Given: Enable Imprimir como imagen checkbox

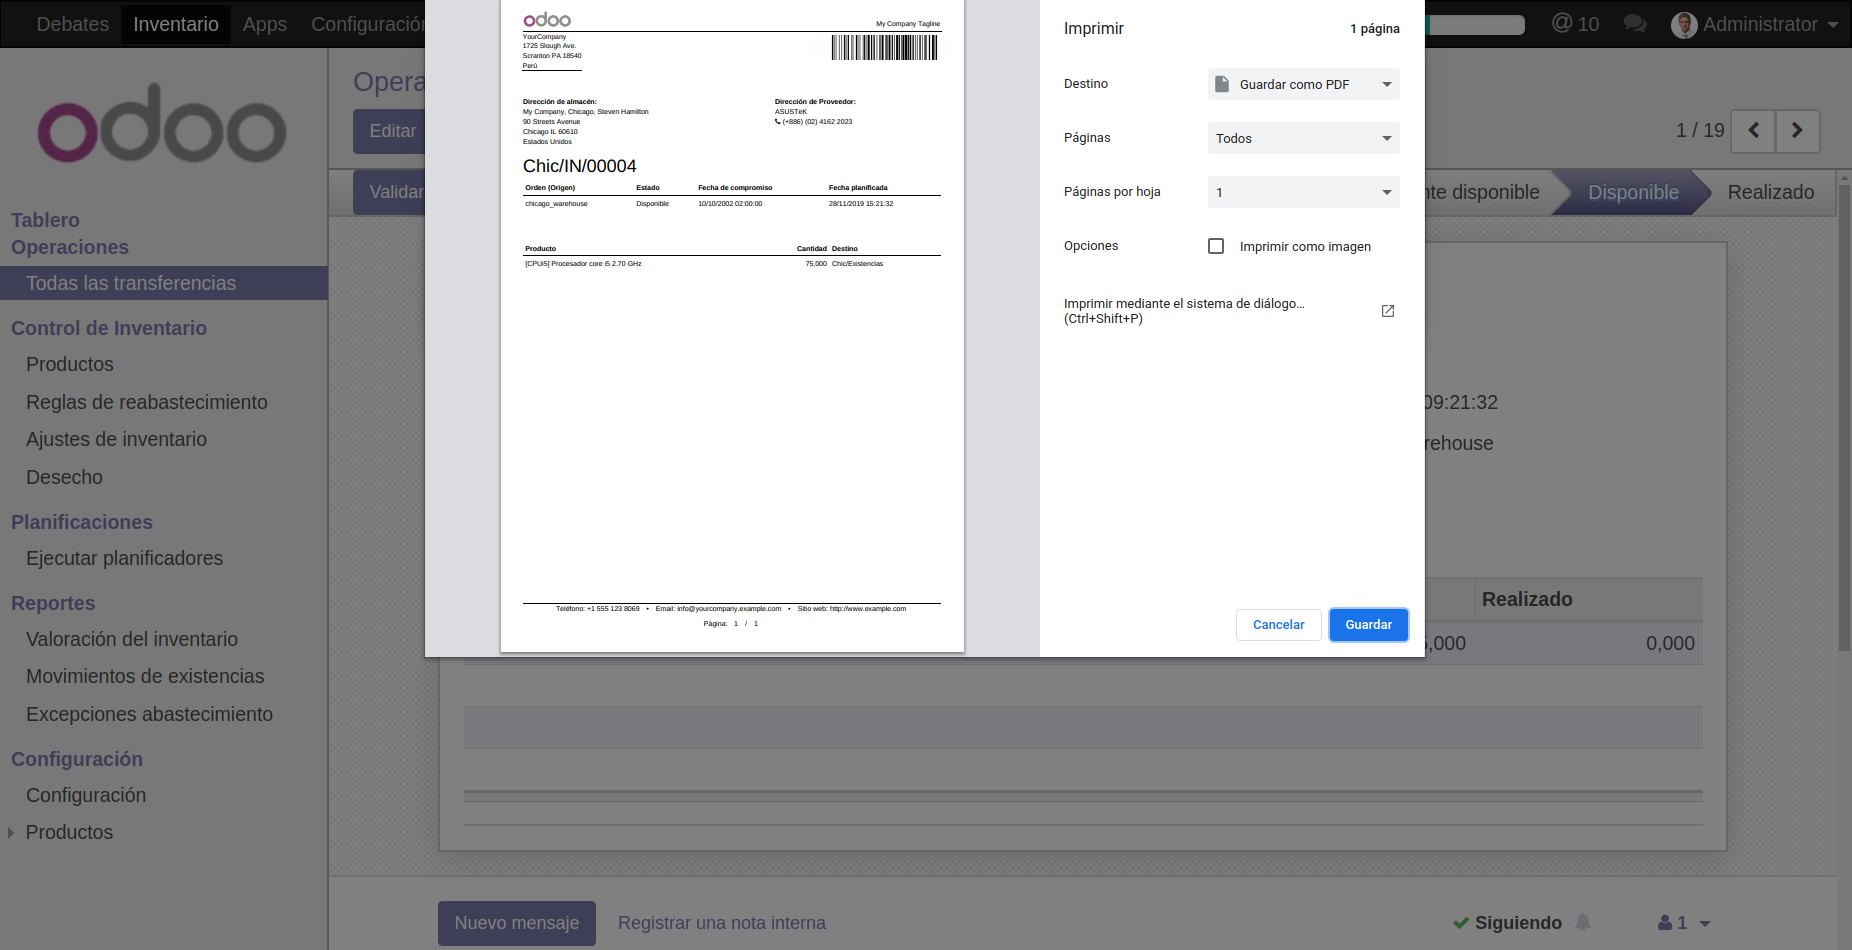Looking at the screenshot, I should tap(1216, 246).
